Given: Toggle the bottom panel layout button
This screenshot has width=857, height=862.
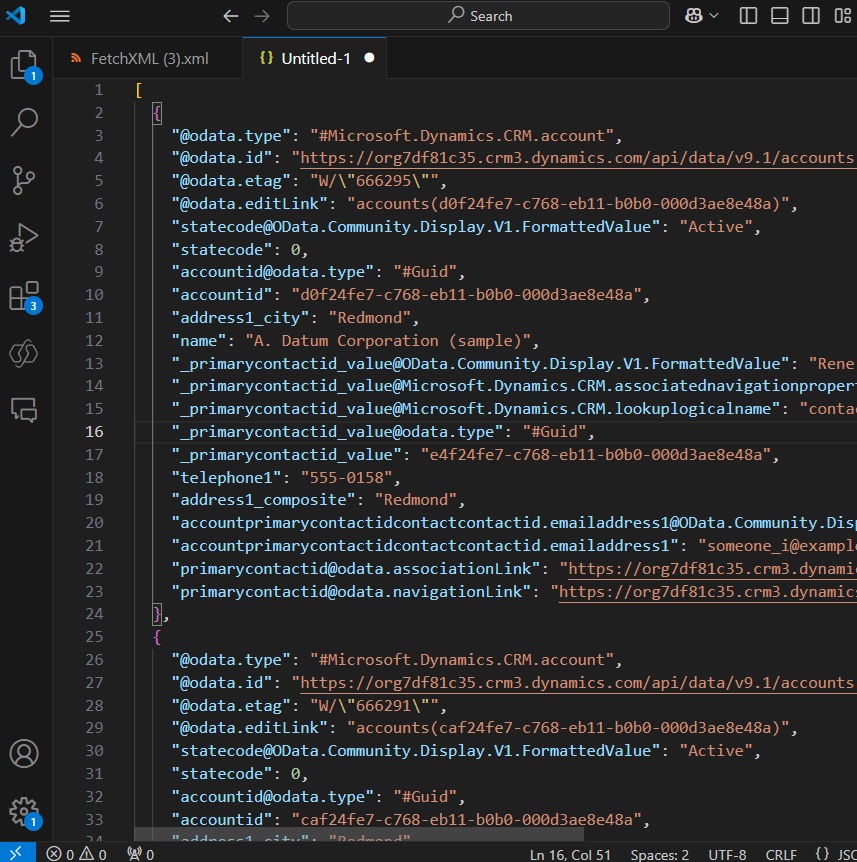Looking at the screenshot, I should (x=779, y=15).
